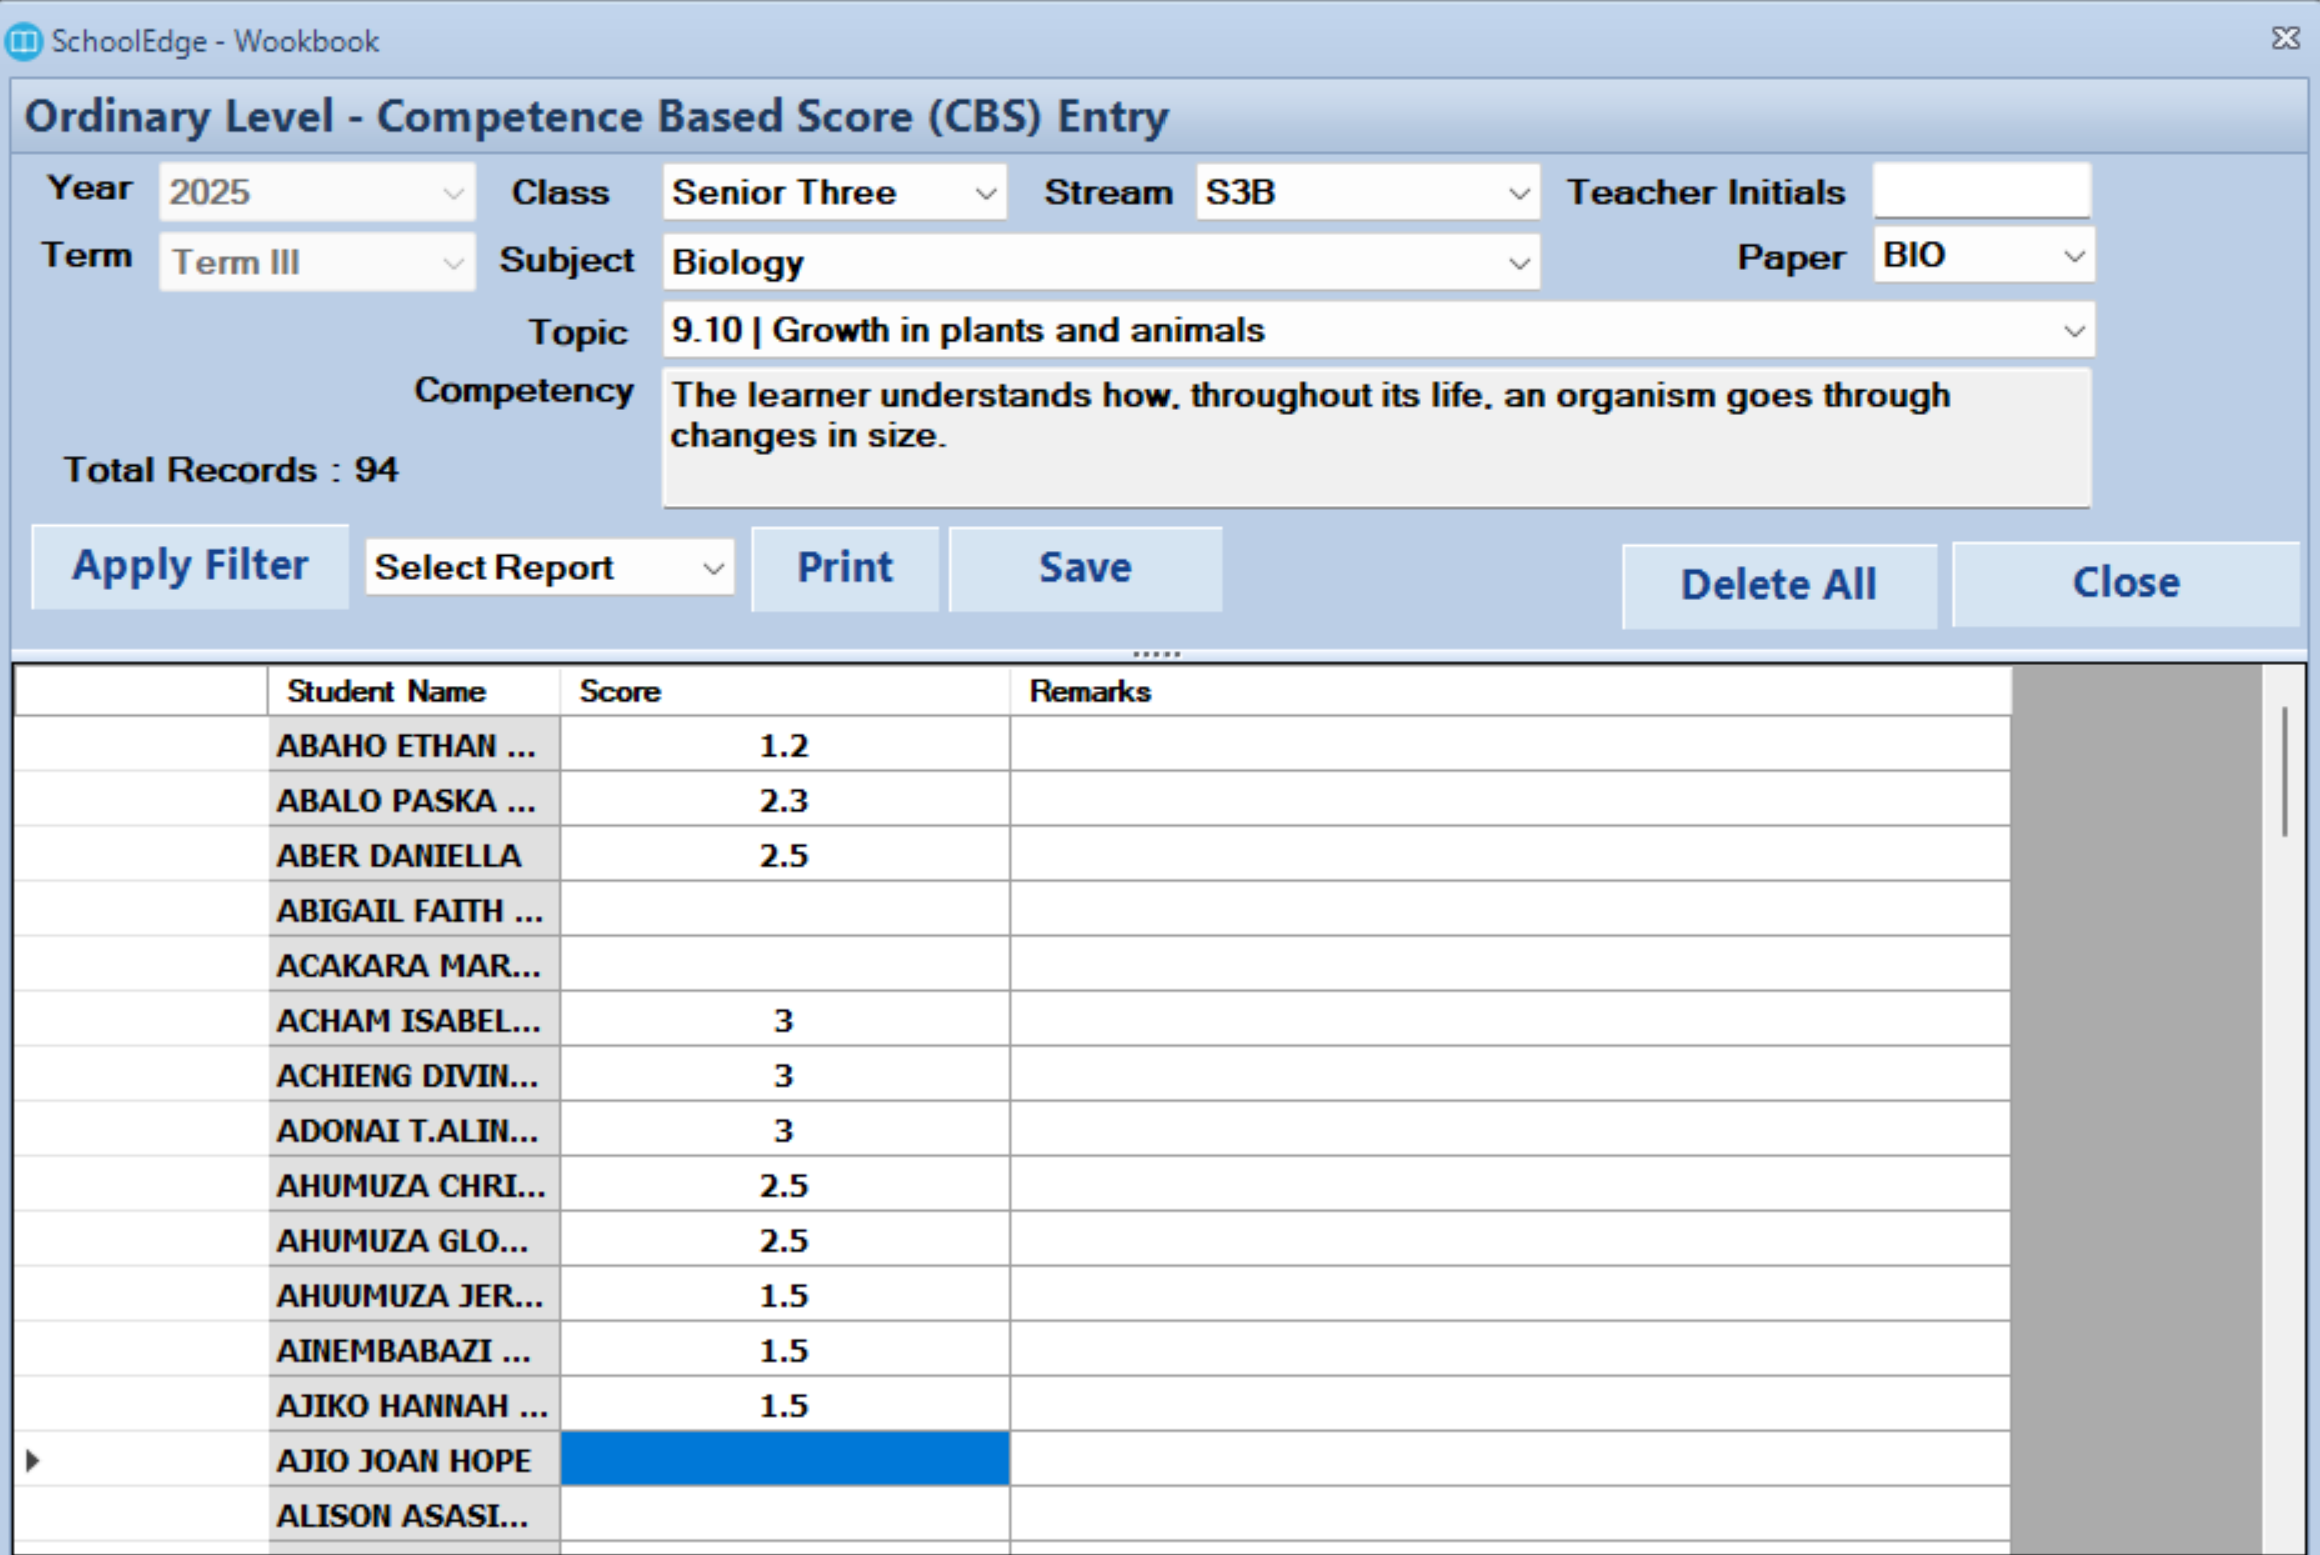The height and width of the screenshot is (1555, 2320).
Task: Click the Score column header
Action: pos(784,691)
